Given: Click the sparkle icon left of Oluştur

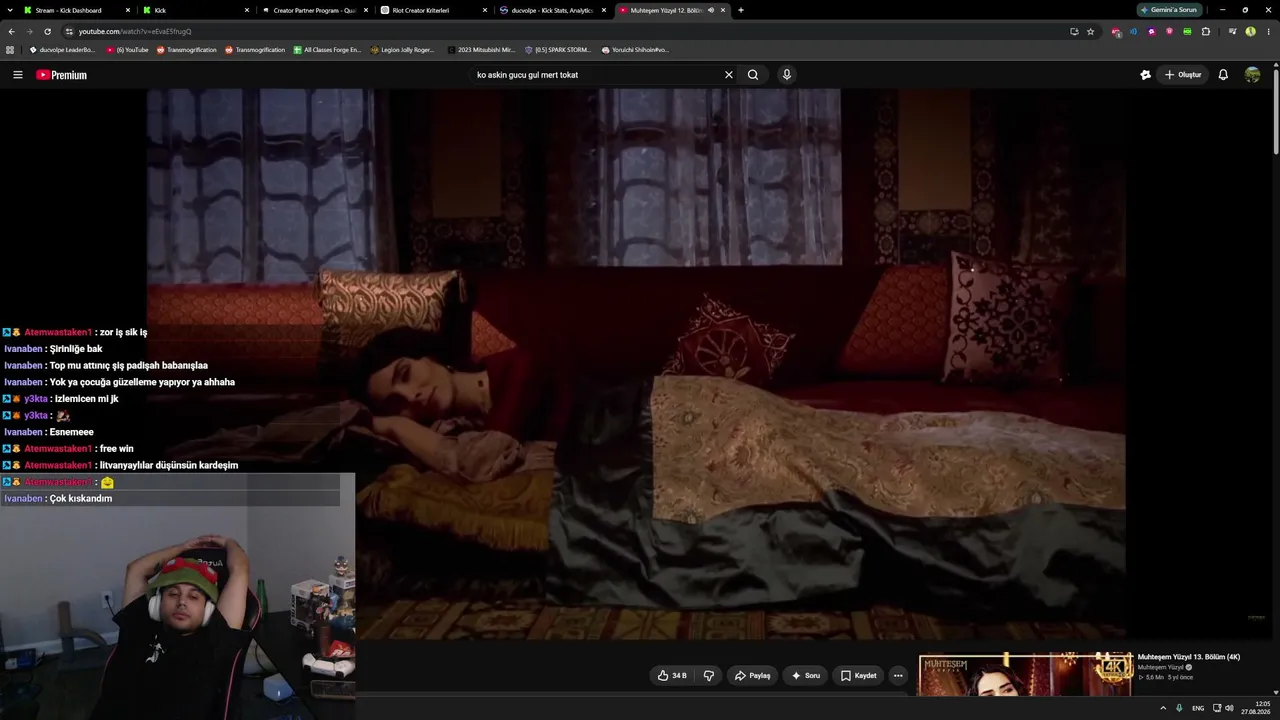Looking at the screenshot, I should point(1146,75).
